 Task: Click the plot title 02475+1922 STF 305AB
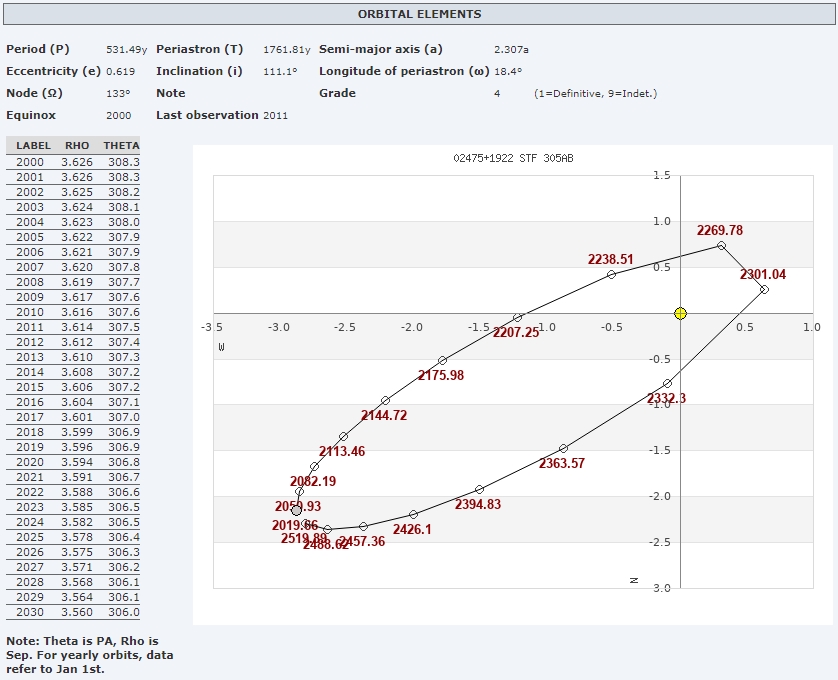[x=513, y=158]
